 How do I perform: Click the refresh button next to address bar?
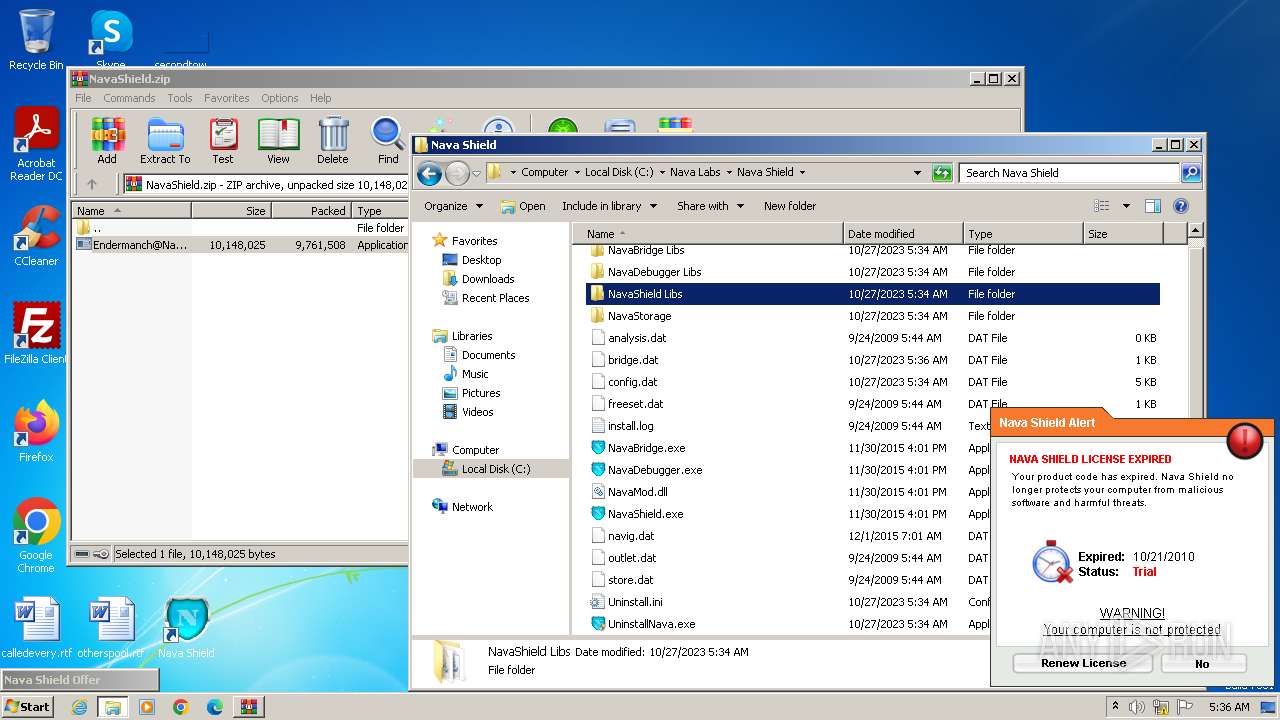pyautogui.click(x=941, y=173)
